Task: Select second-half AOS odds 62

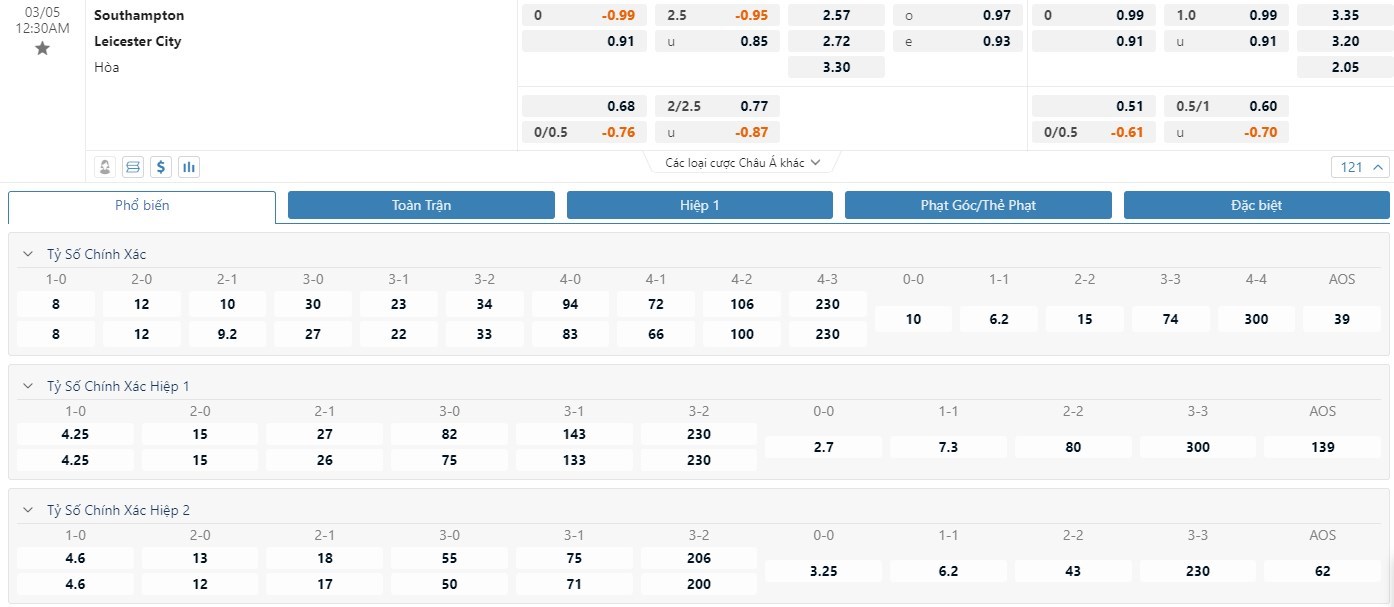Action: (1322, 571)
